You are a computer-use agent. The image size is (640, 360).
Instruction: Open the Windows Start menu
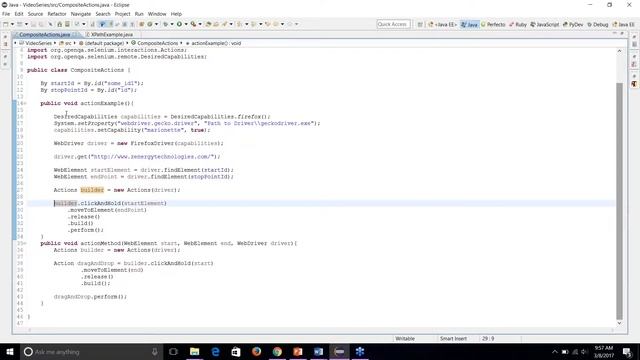point(10,351)
